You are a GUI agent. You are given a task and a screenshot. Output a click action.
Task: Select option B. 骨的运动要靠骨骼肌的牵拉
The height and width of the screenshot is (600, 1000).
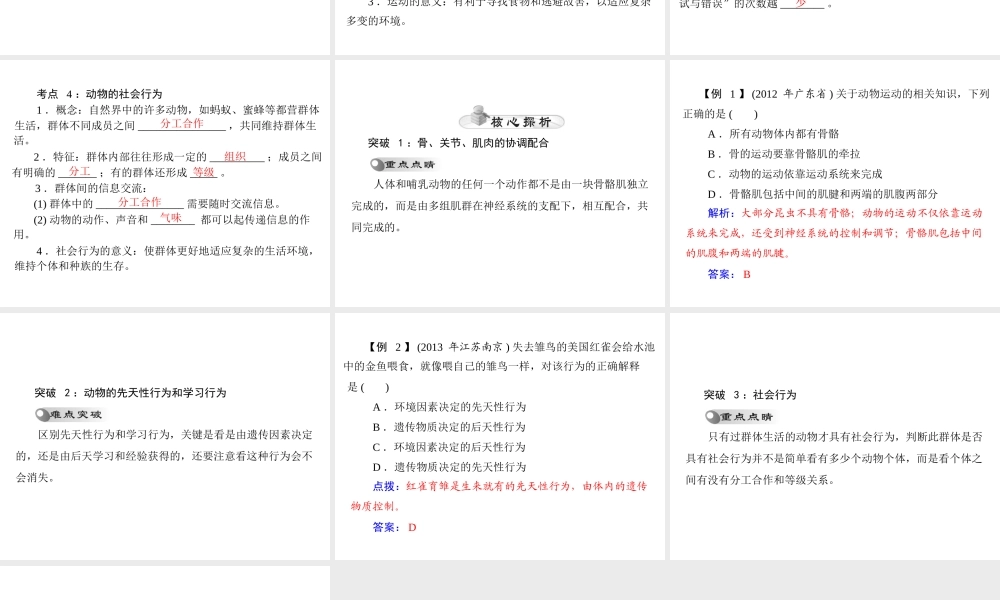click(x=784, y=154)
